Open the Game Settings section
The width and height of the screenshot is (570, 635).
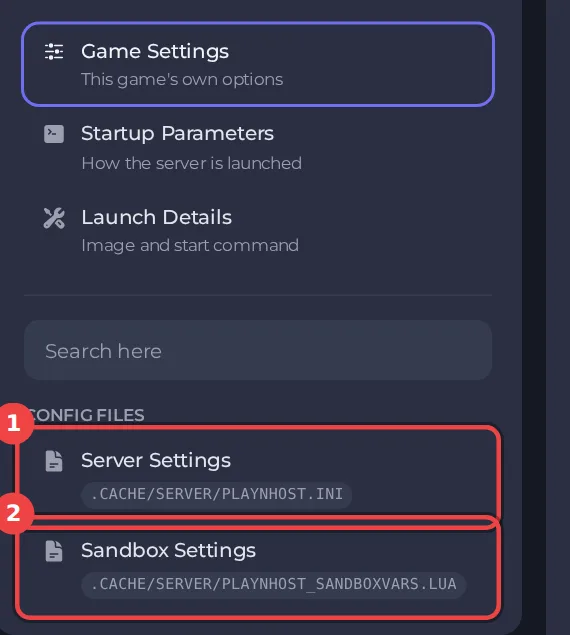(258, 64)
